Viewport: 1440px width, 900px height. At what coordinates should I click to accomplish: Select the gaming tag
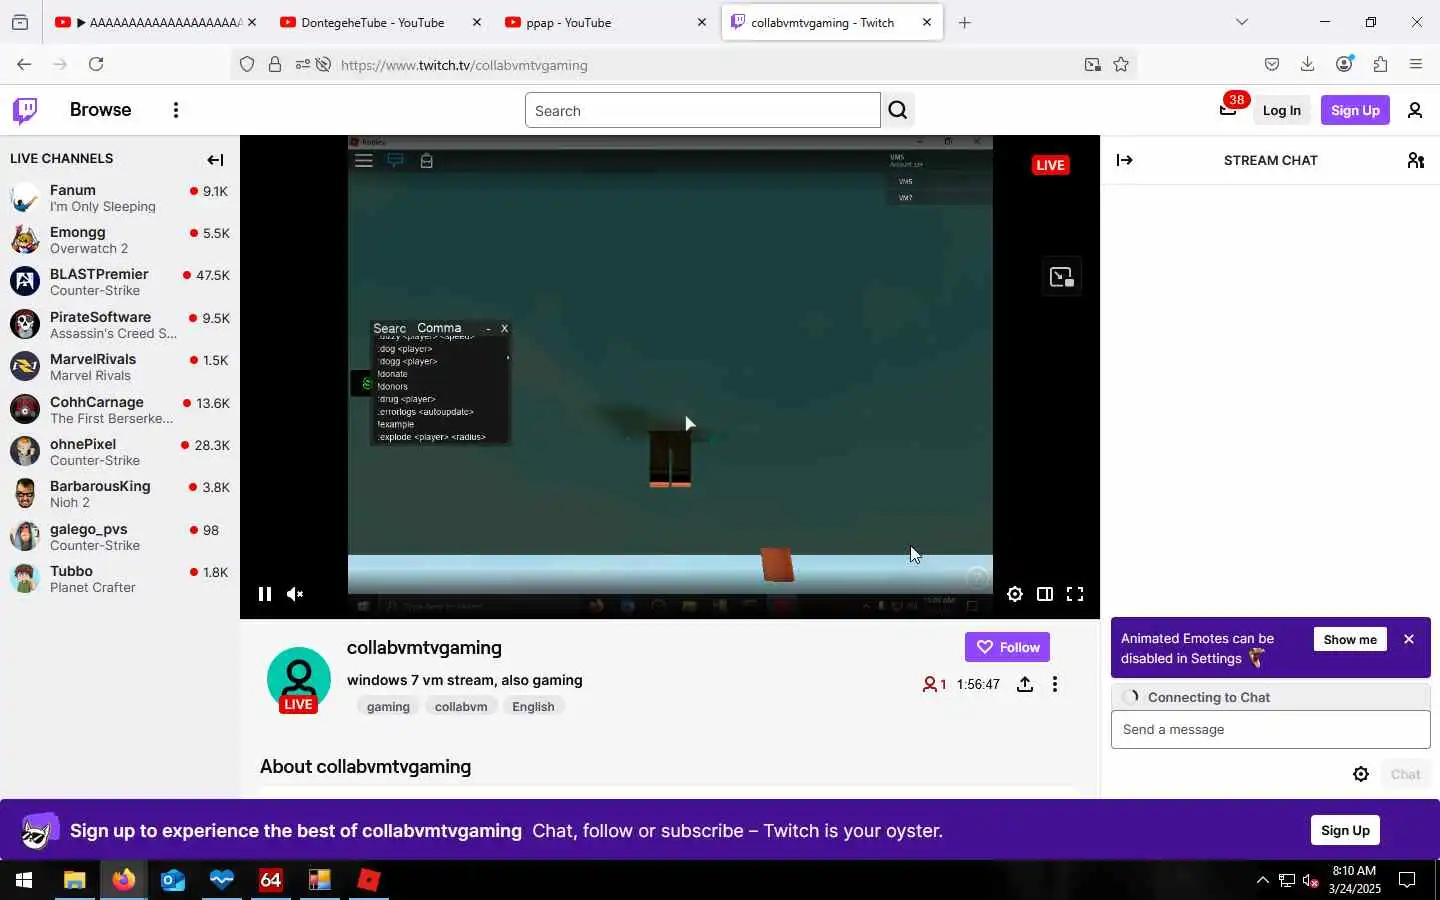point(388,706)
